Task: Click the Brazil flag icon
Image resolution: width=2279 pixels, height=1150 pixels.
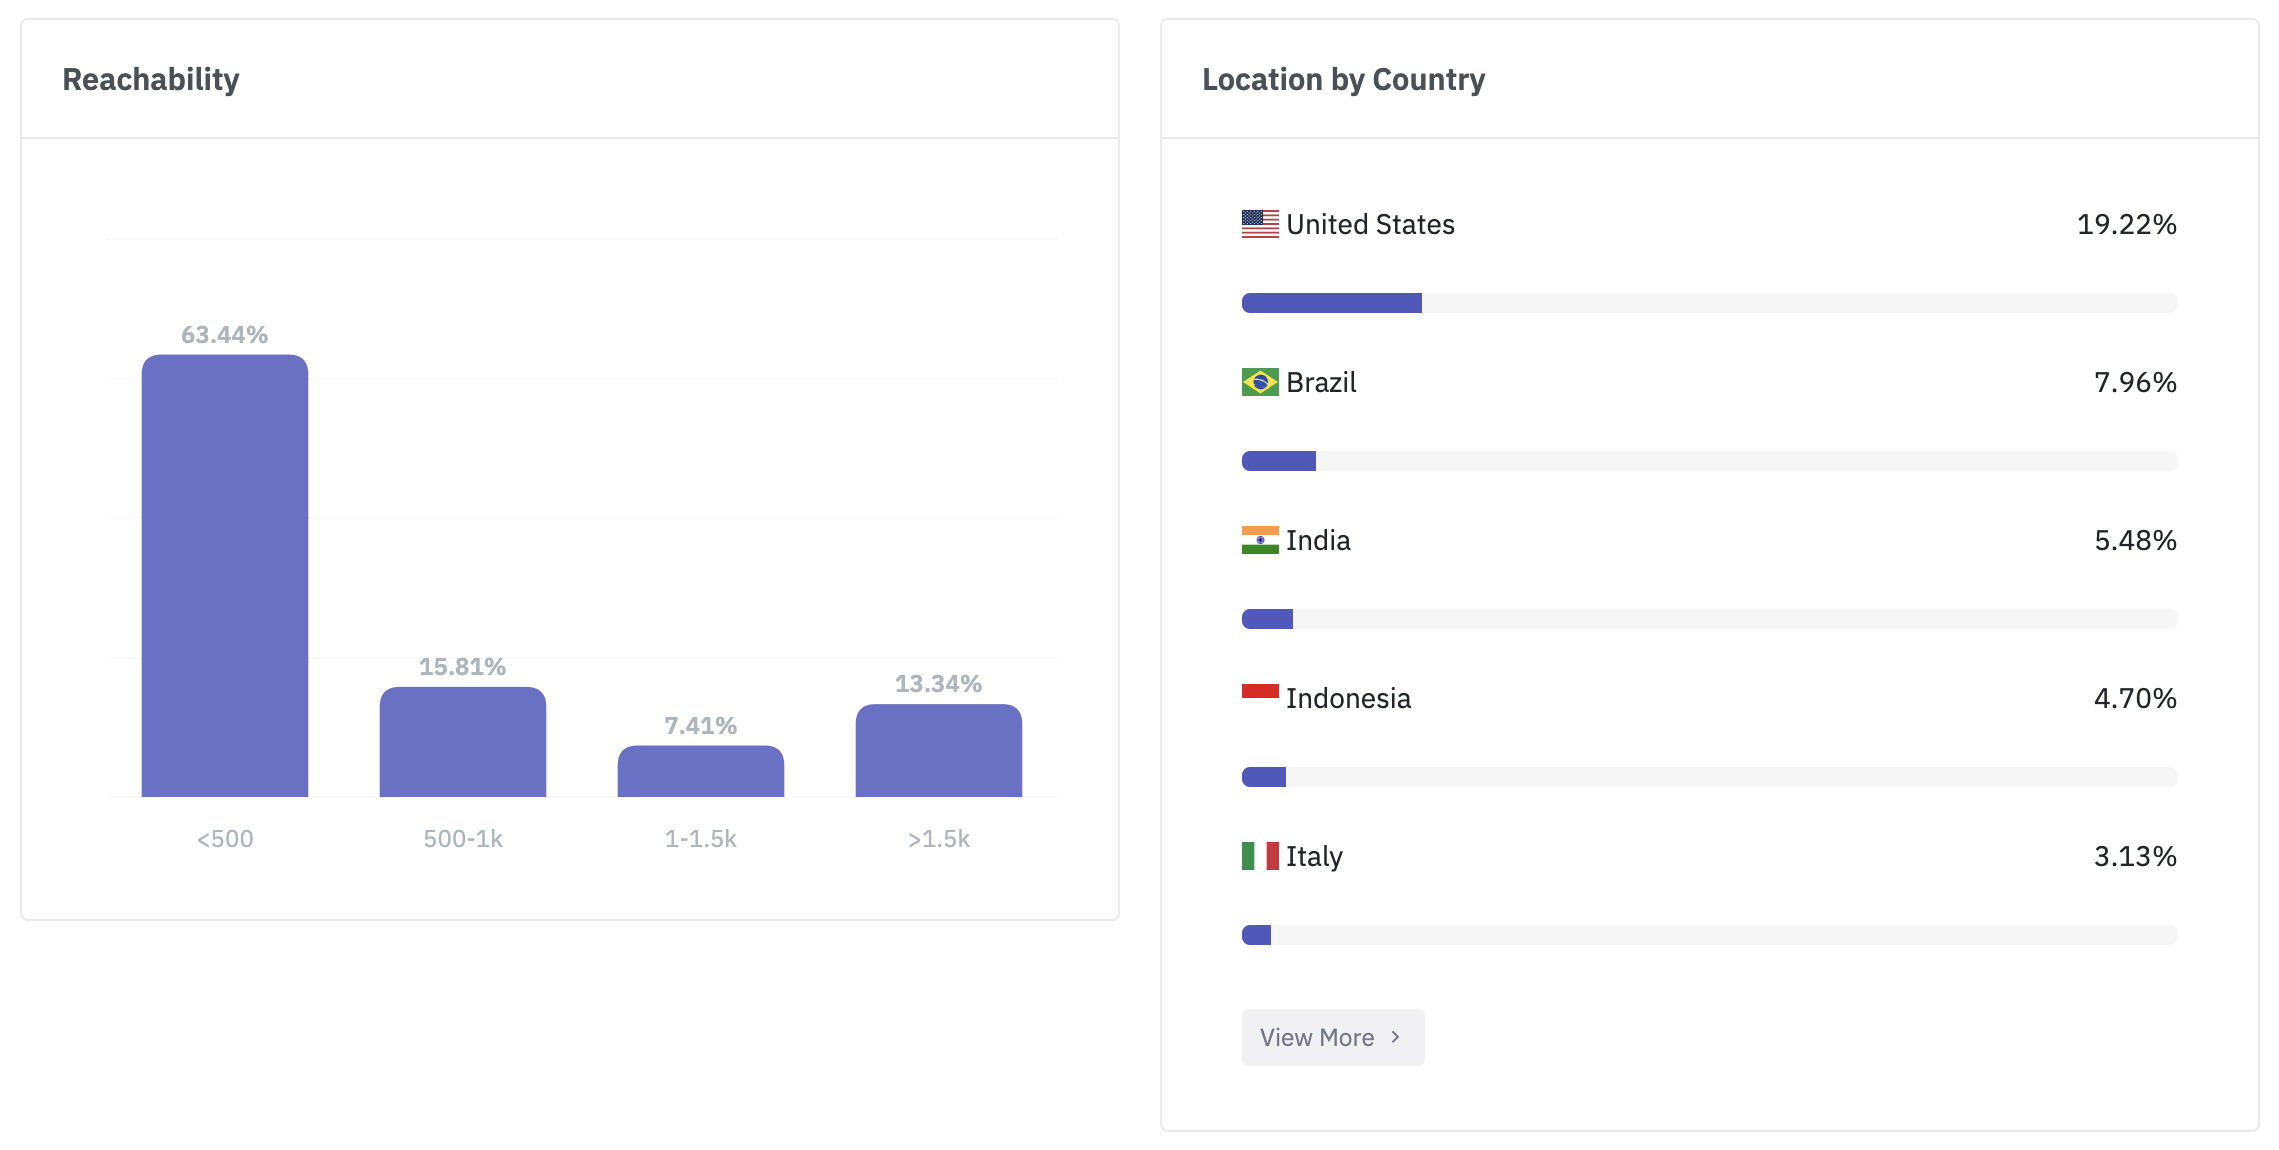Action: click(1260, 382)
